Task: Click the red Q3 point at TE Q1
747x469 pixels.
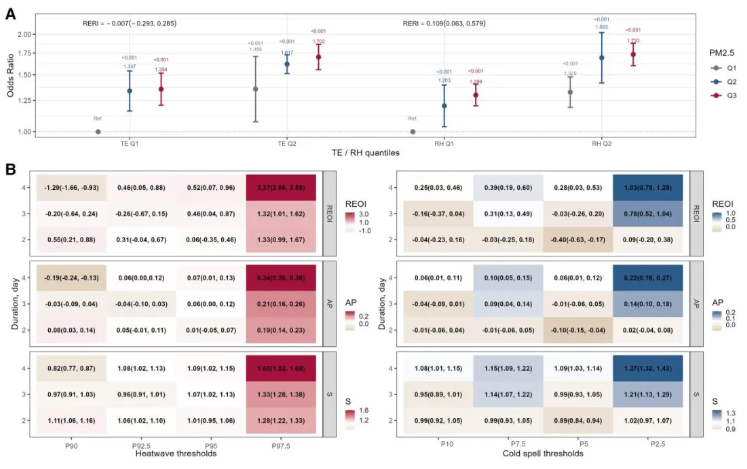Action: 161,89
